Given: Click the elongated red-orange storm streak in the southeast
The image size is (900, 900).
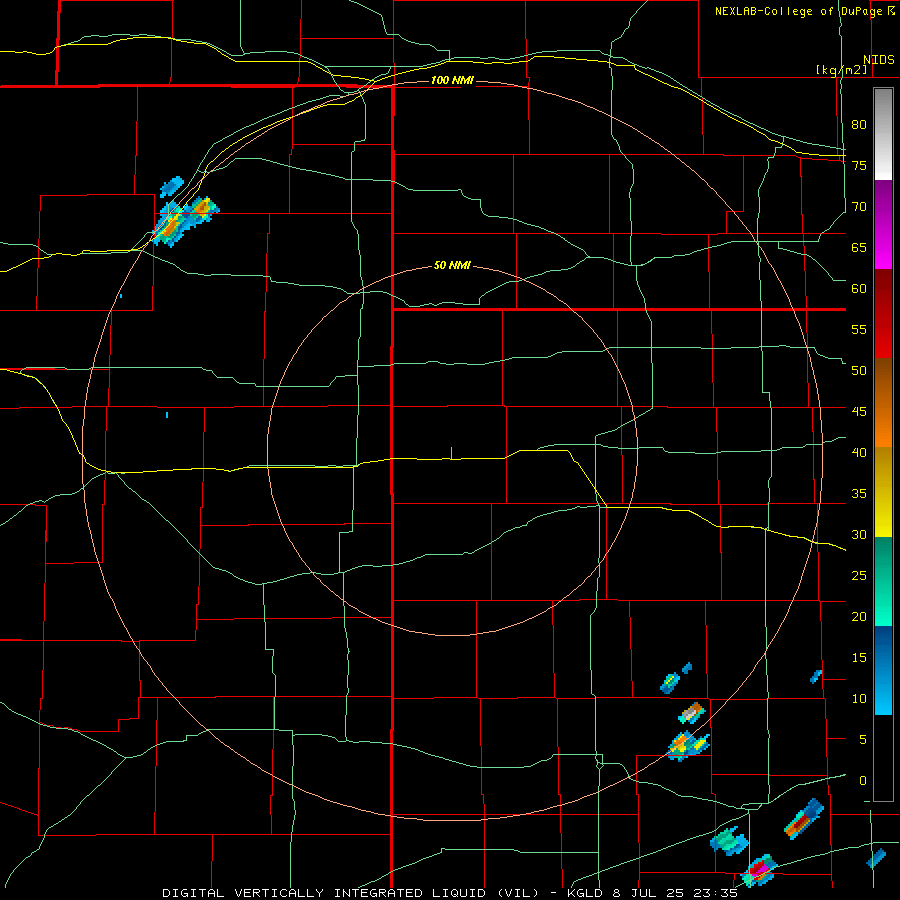Looking at the screenshot, I should click(804, 819).
